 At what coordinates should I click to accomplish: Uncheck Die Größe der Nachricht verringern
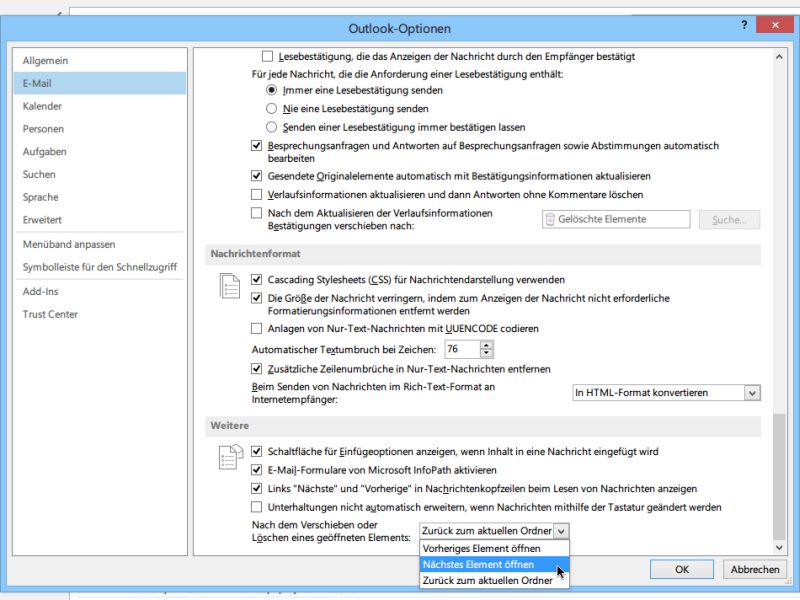pyautogui.click(x=257, y=298)
